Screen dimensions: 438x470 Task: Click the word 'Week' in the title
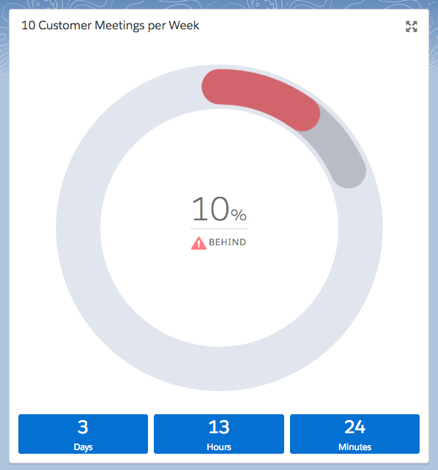click(184, 25)
